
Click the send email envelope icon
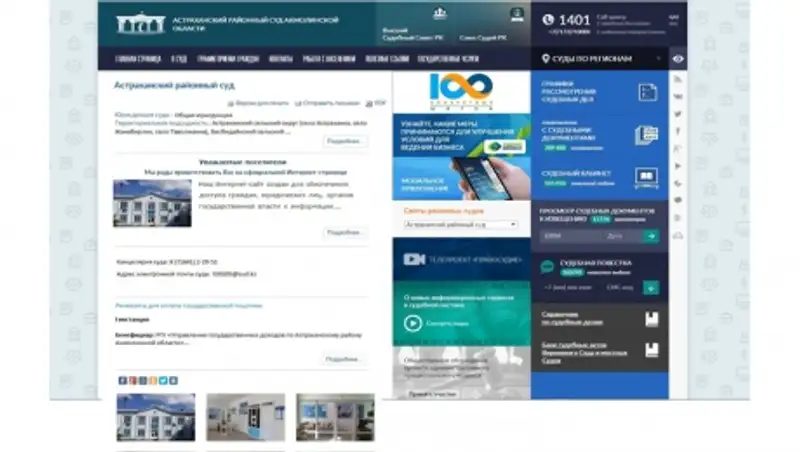coord(298,104)
